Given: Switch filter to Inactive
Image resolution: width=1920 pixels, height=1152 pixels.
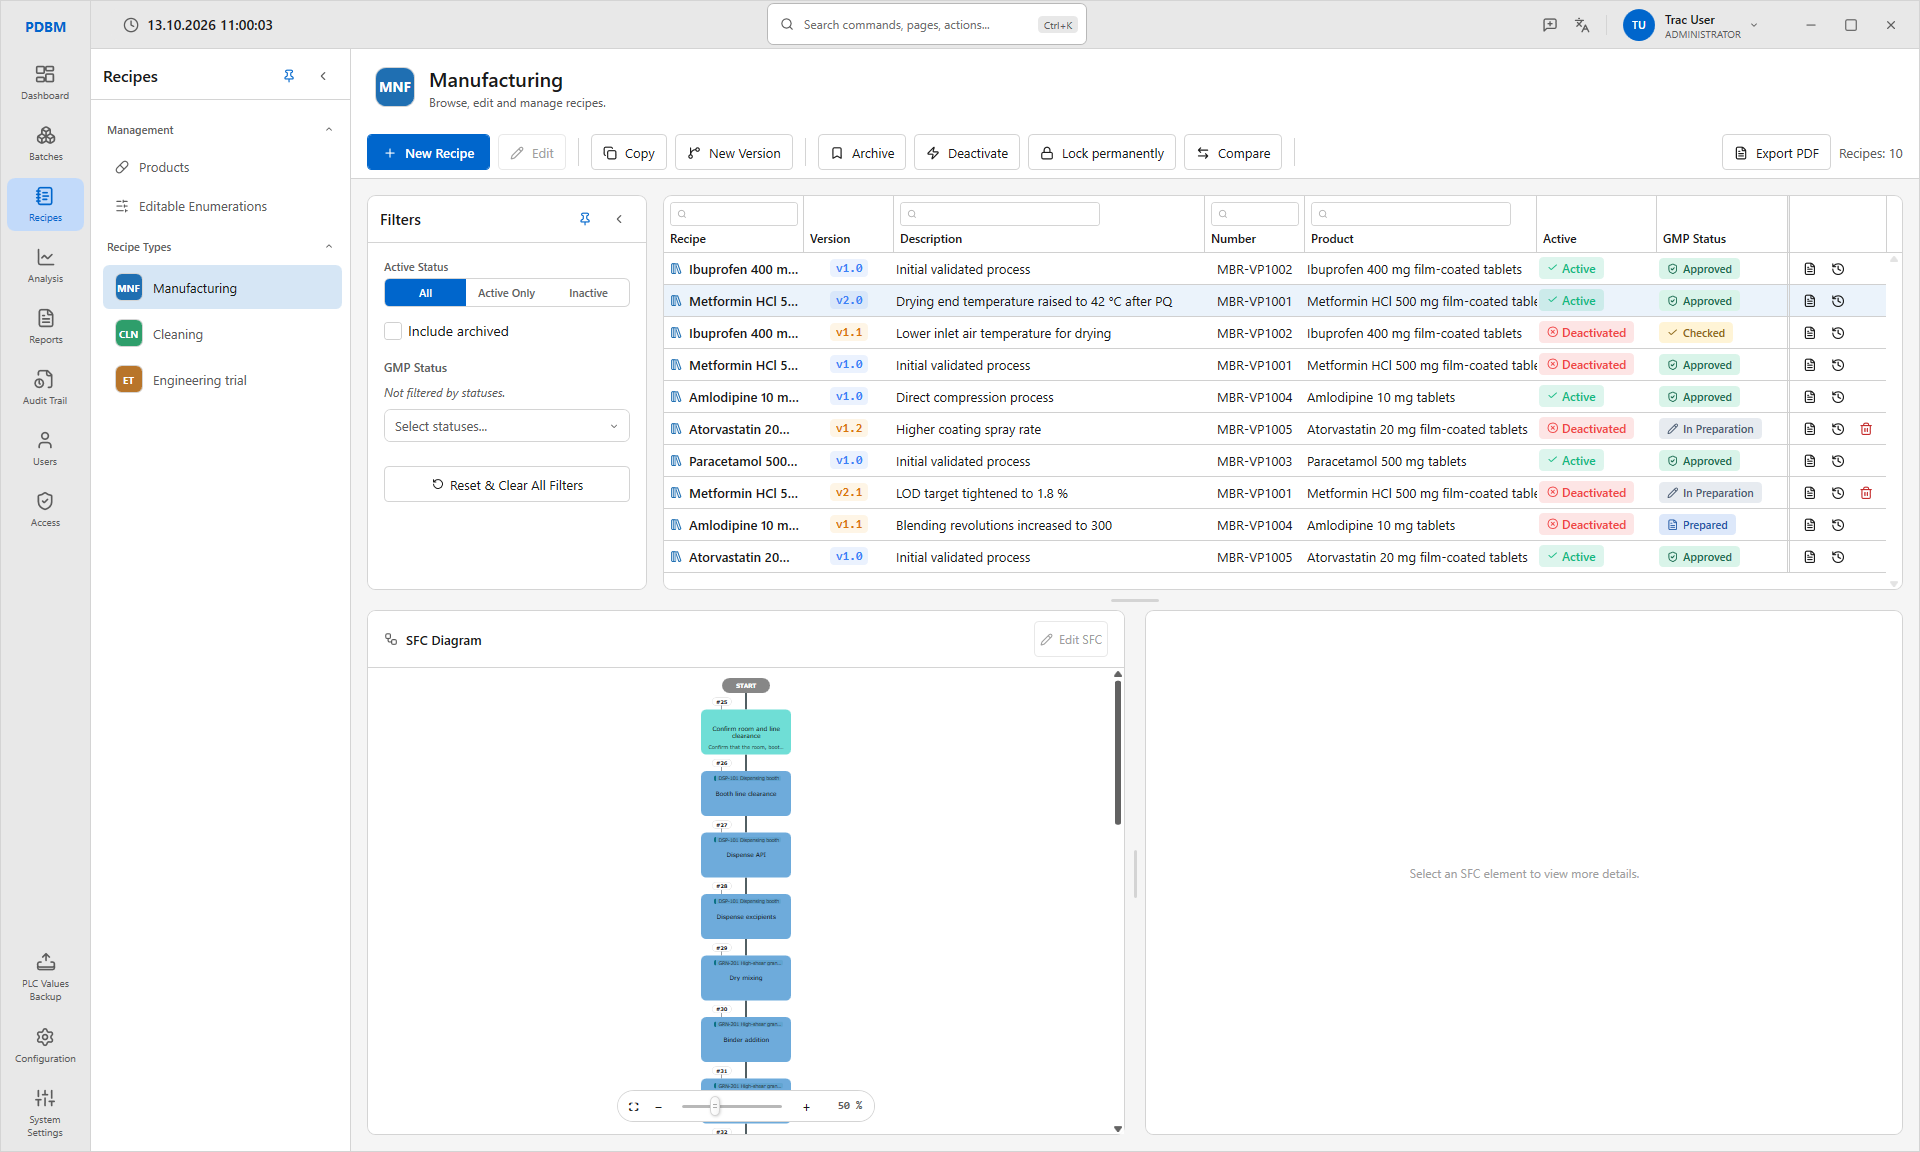Looking at the screenshot, I should coord(588,293).
